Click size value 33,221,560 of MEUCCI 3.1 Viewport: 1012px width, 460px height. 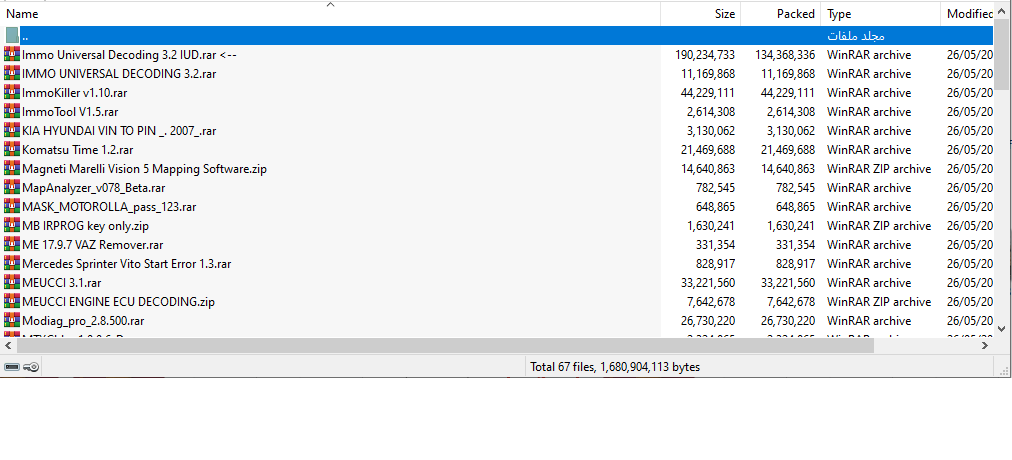pos(707,283)
